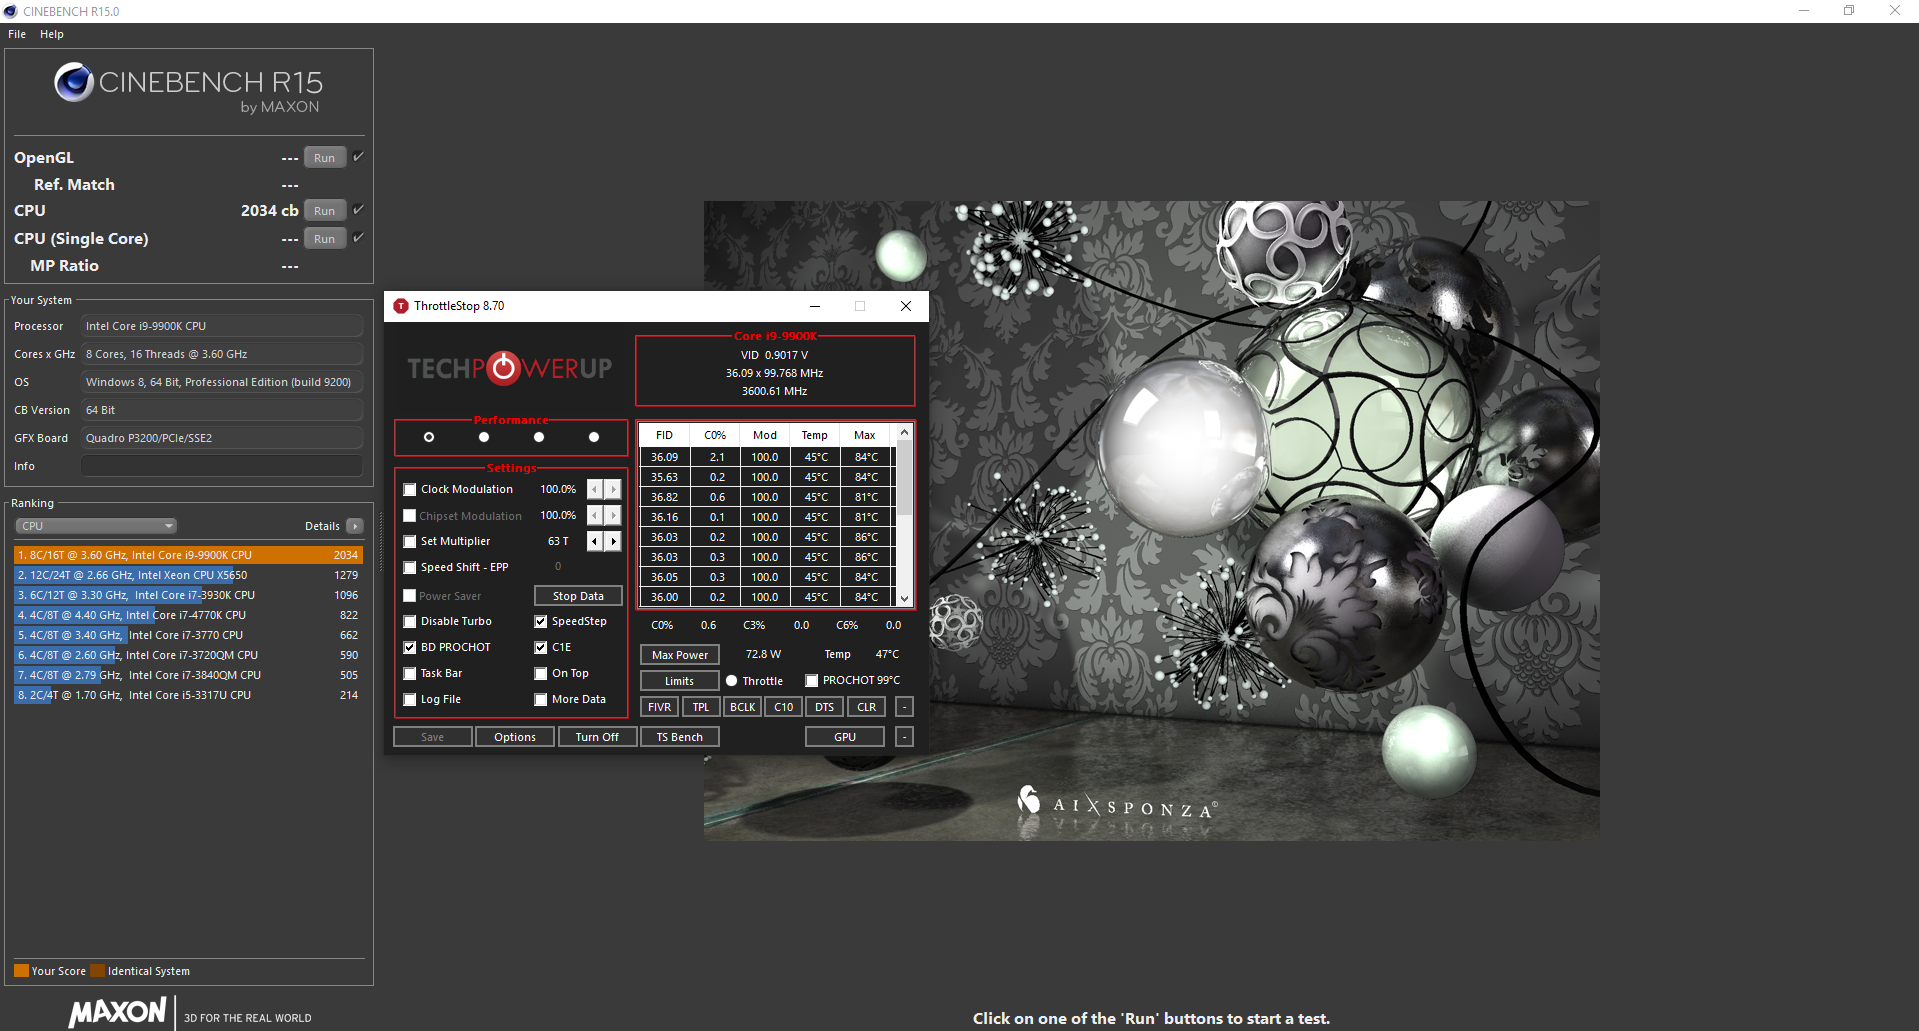Image resolution: width=1919 pixels, height=1031 pixels.
Task: Run the OpenGL benchmark
Action: [325, 158]
